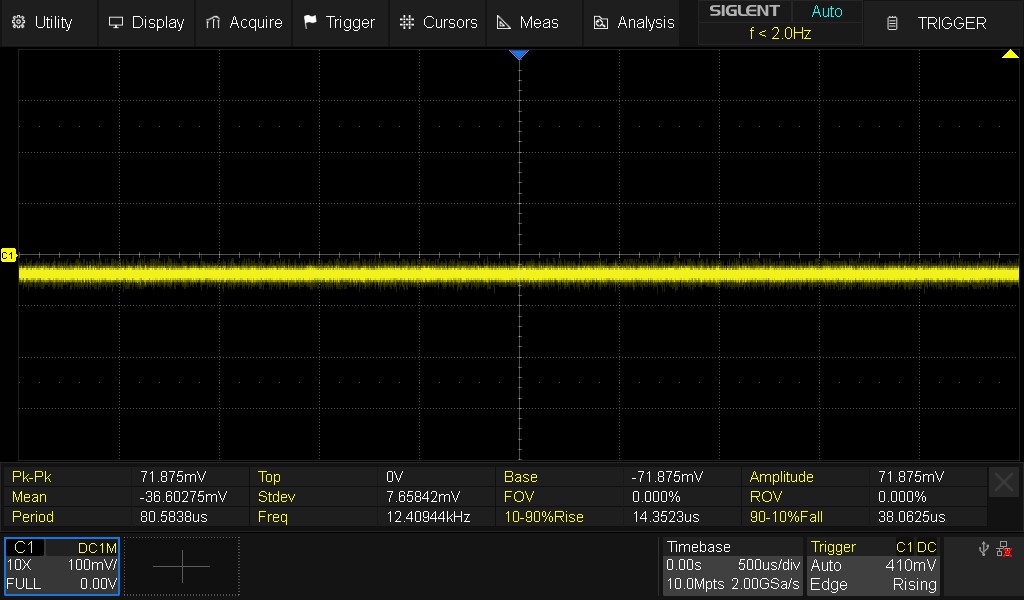Select the Pk-Pk measurement label
The width and height of the screenshot is (1024, 600).
point(31,477)
